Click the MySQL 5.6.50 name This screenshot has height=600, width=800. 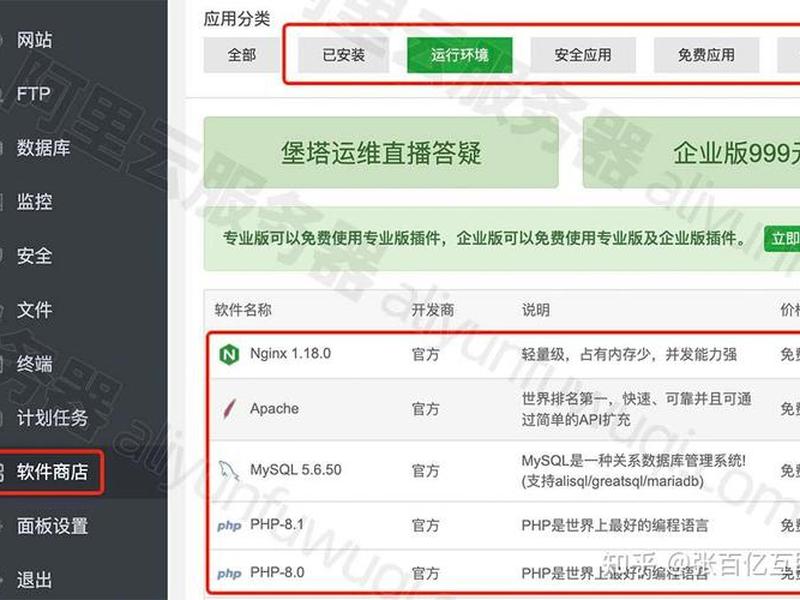tap(296, 470)
